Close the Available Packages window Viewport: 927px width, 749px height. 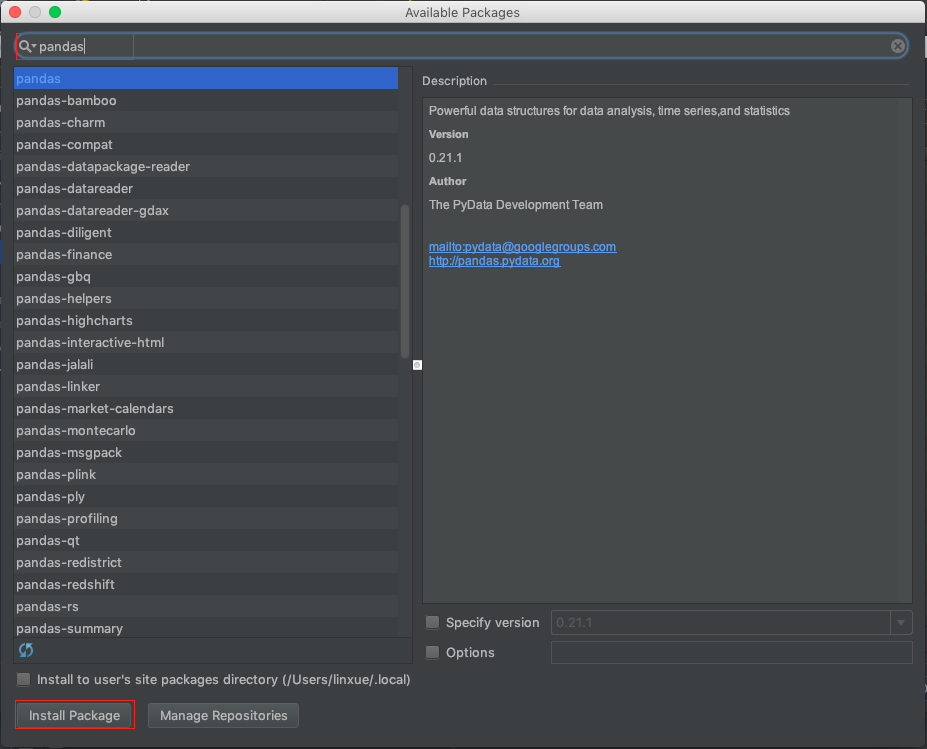pyautogui.click(x=15, y=12)
